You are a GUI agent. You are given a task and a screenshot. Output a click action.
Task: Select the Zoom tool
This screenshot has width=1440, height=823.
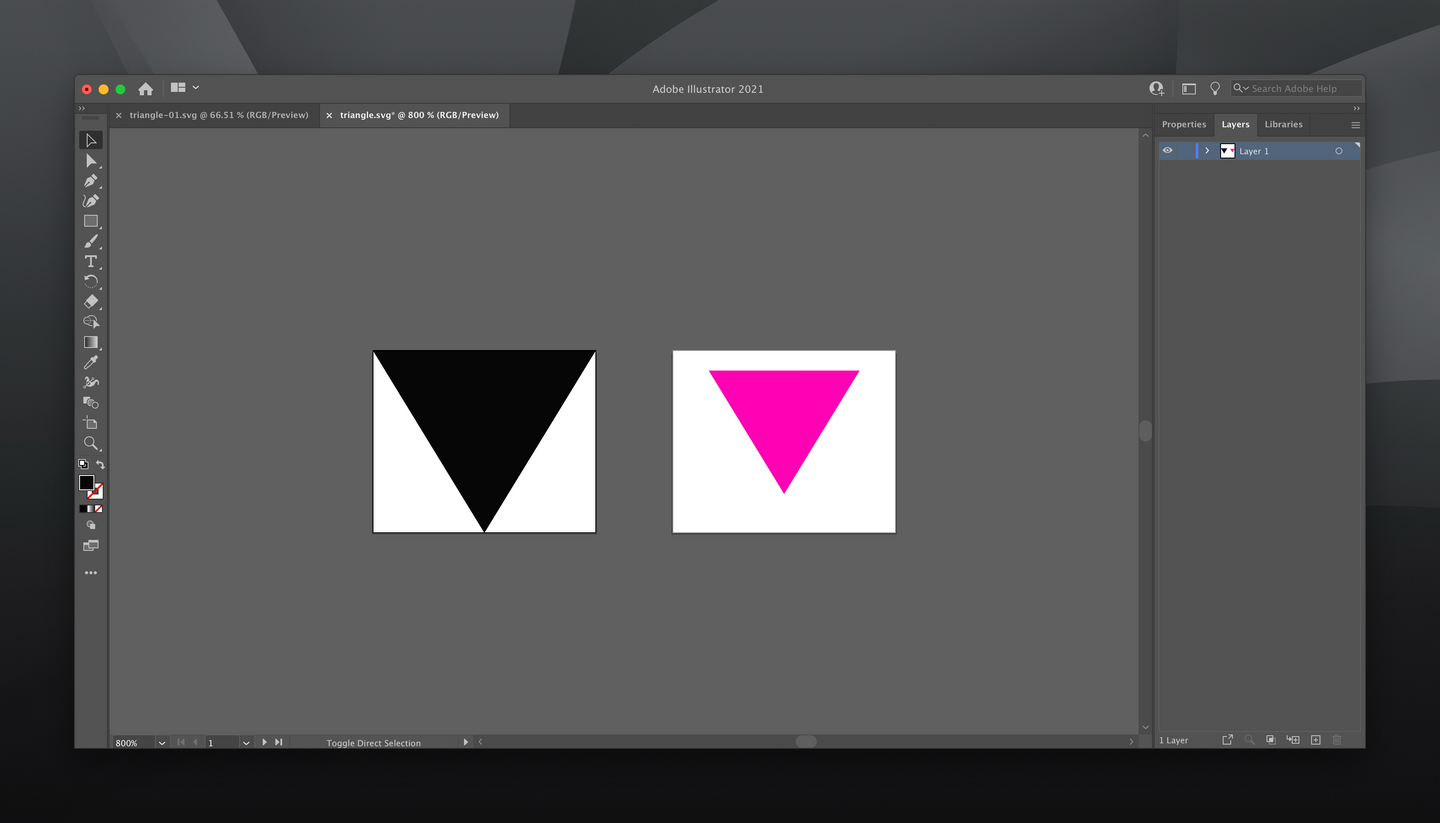(x=91, y=443)
